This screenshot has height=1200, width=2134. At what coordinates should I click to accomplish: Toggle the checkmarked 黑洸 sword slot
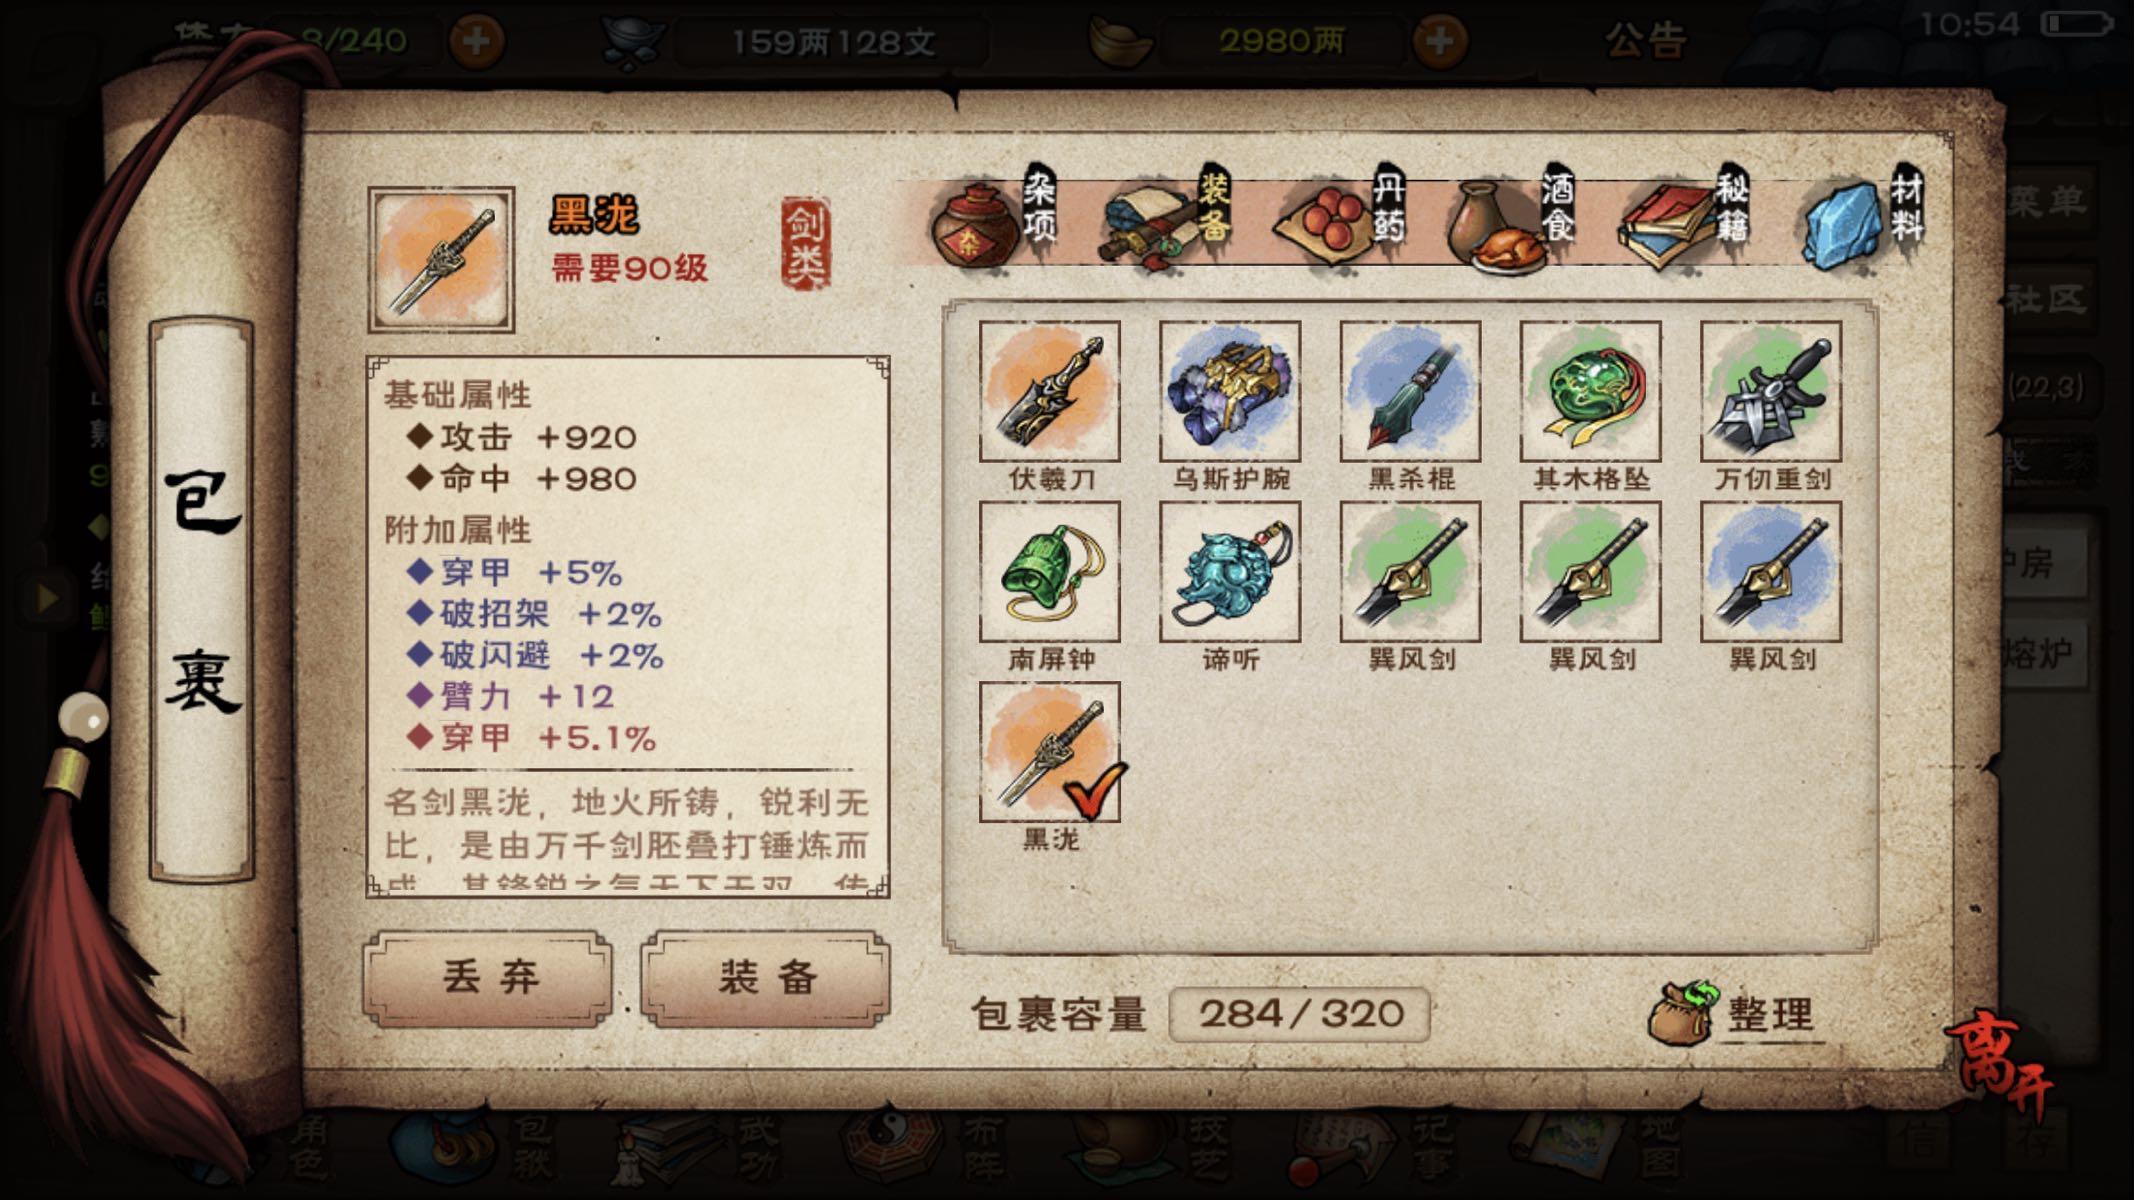tap(1049, 752)
